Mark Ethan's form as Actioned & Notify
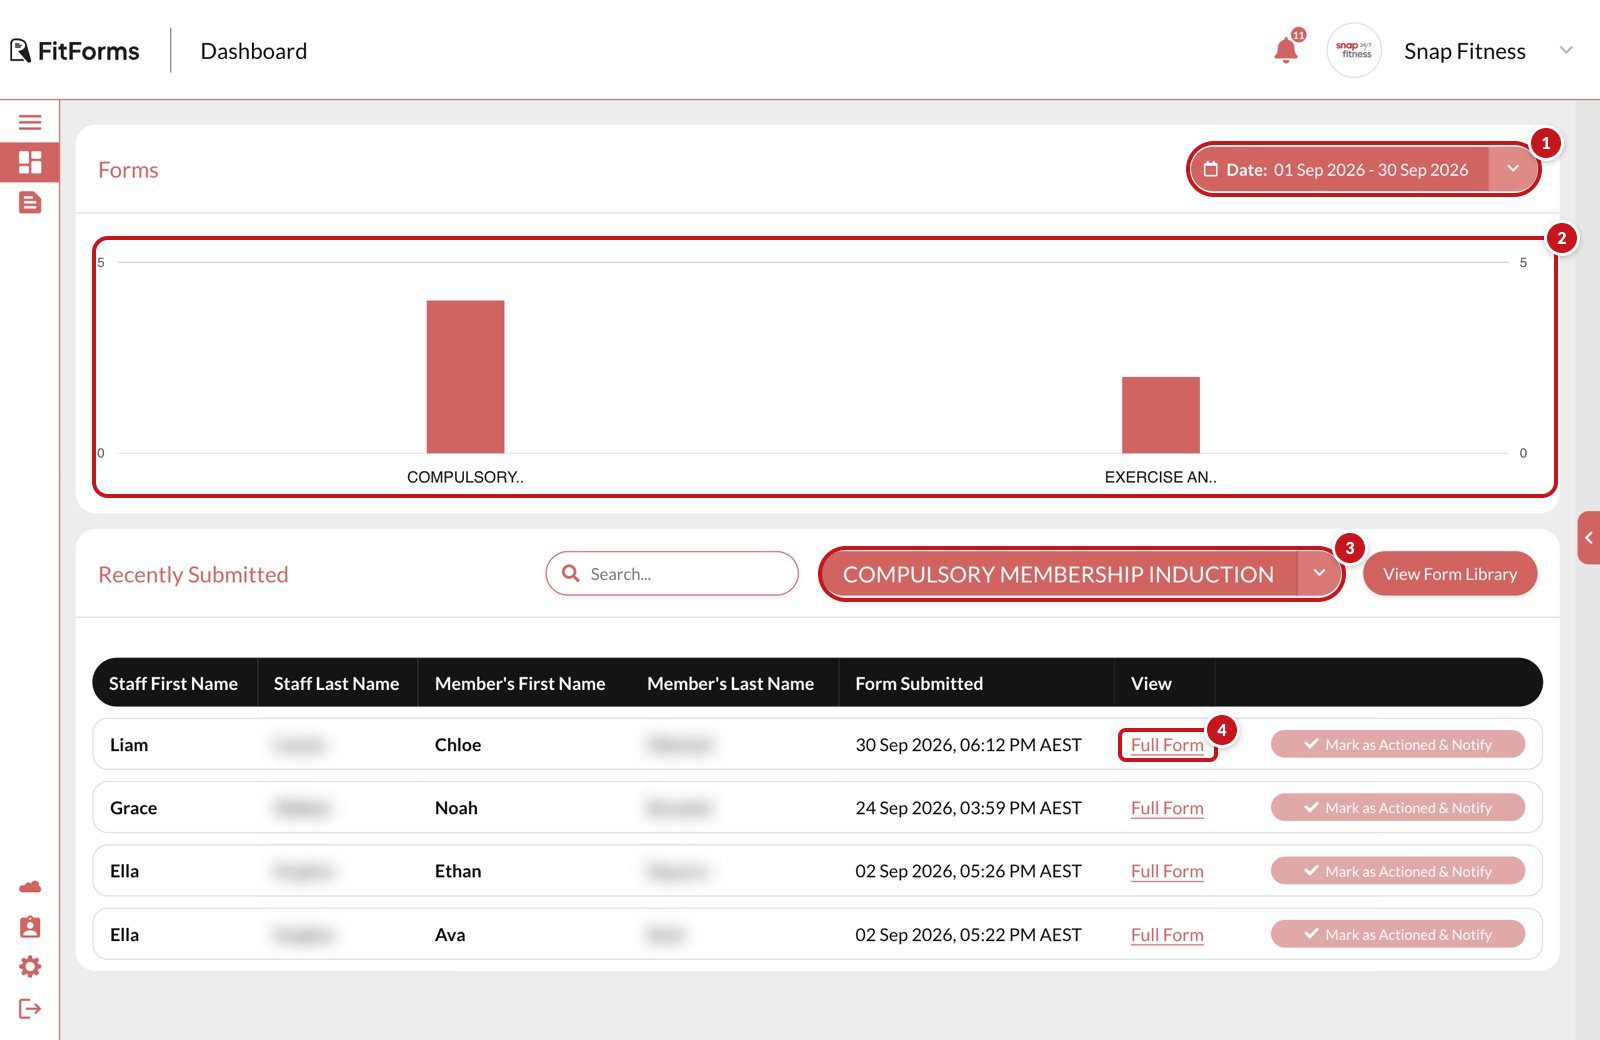 point(1398,871)
